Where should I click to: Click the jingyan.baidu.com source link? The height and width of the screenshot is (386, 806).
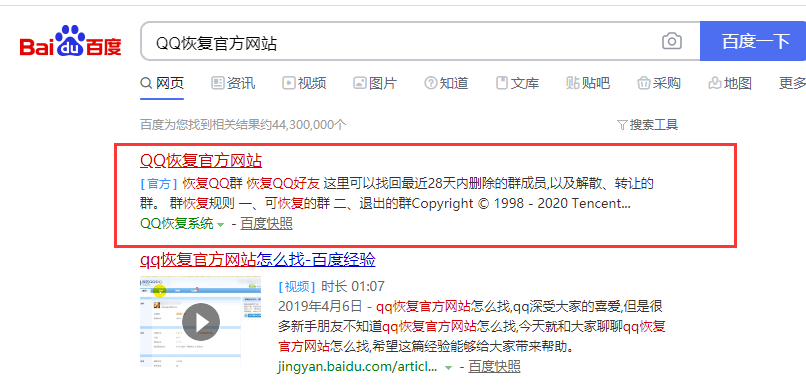point(358,367)
